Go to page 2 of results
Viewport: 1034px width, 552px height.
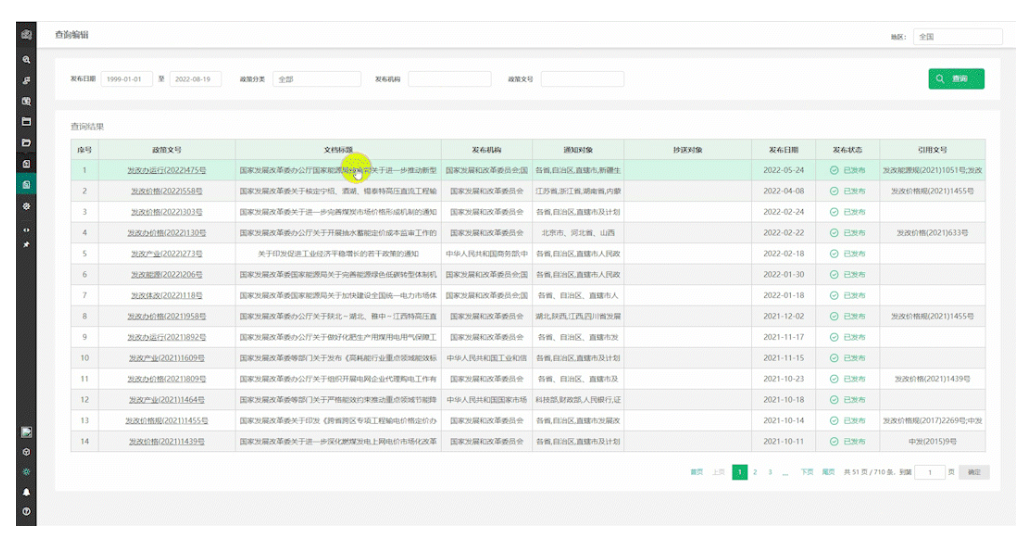tap(755, 472)
